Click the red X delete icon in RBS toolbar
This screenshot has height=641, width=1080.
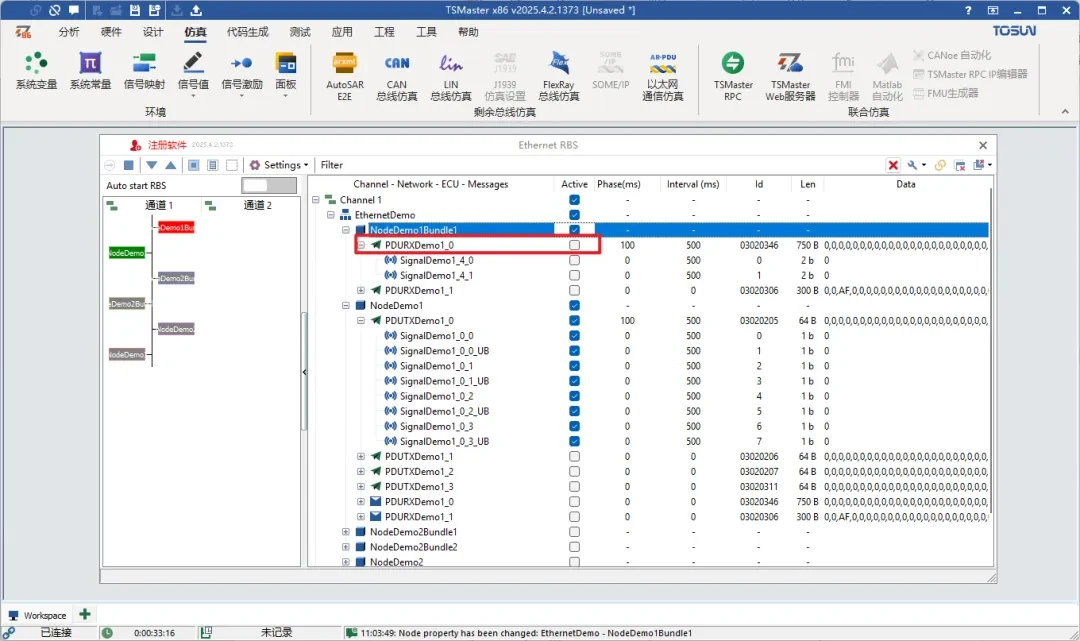click(893, 165)
